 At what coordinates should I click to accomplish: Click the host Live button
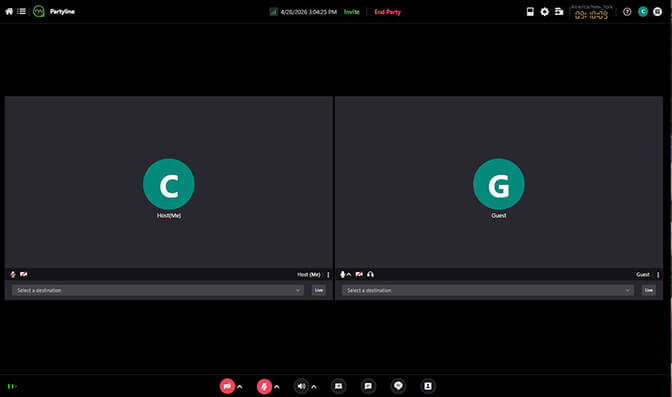click(x=318, y=291)
